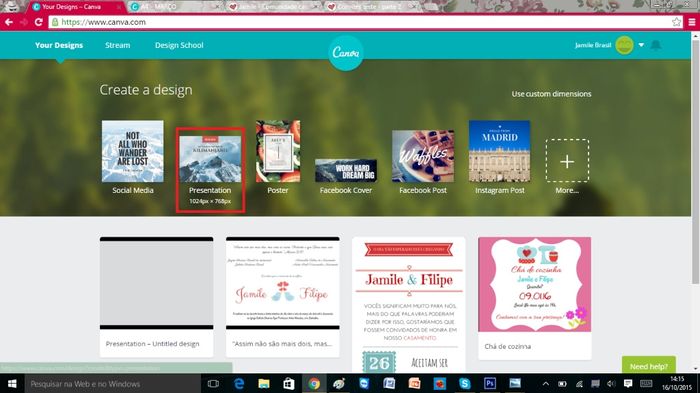The width and height of the screenshot is (700, 393).
Task: Click the Need help? button
Action: point(649,366)
